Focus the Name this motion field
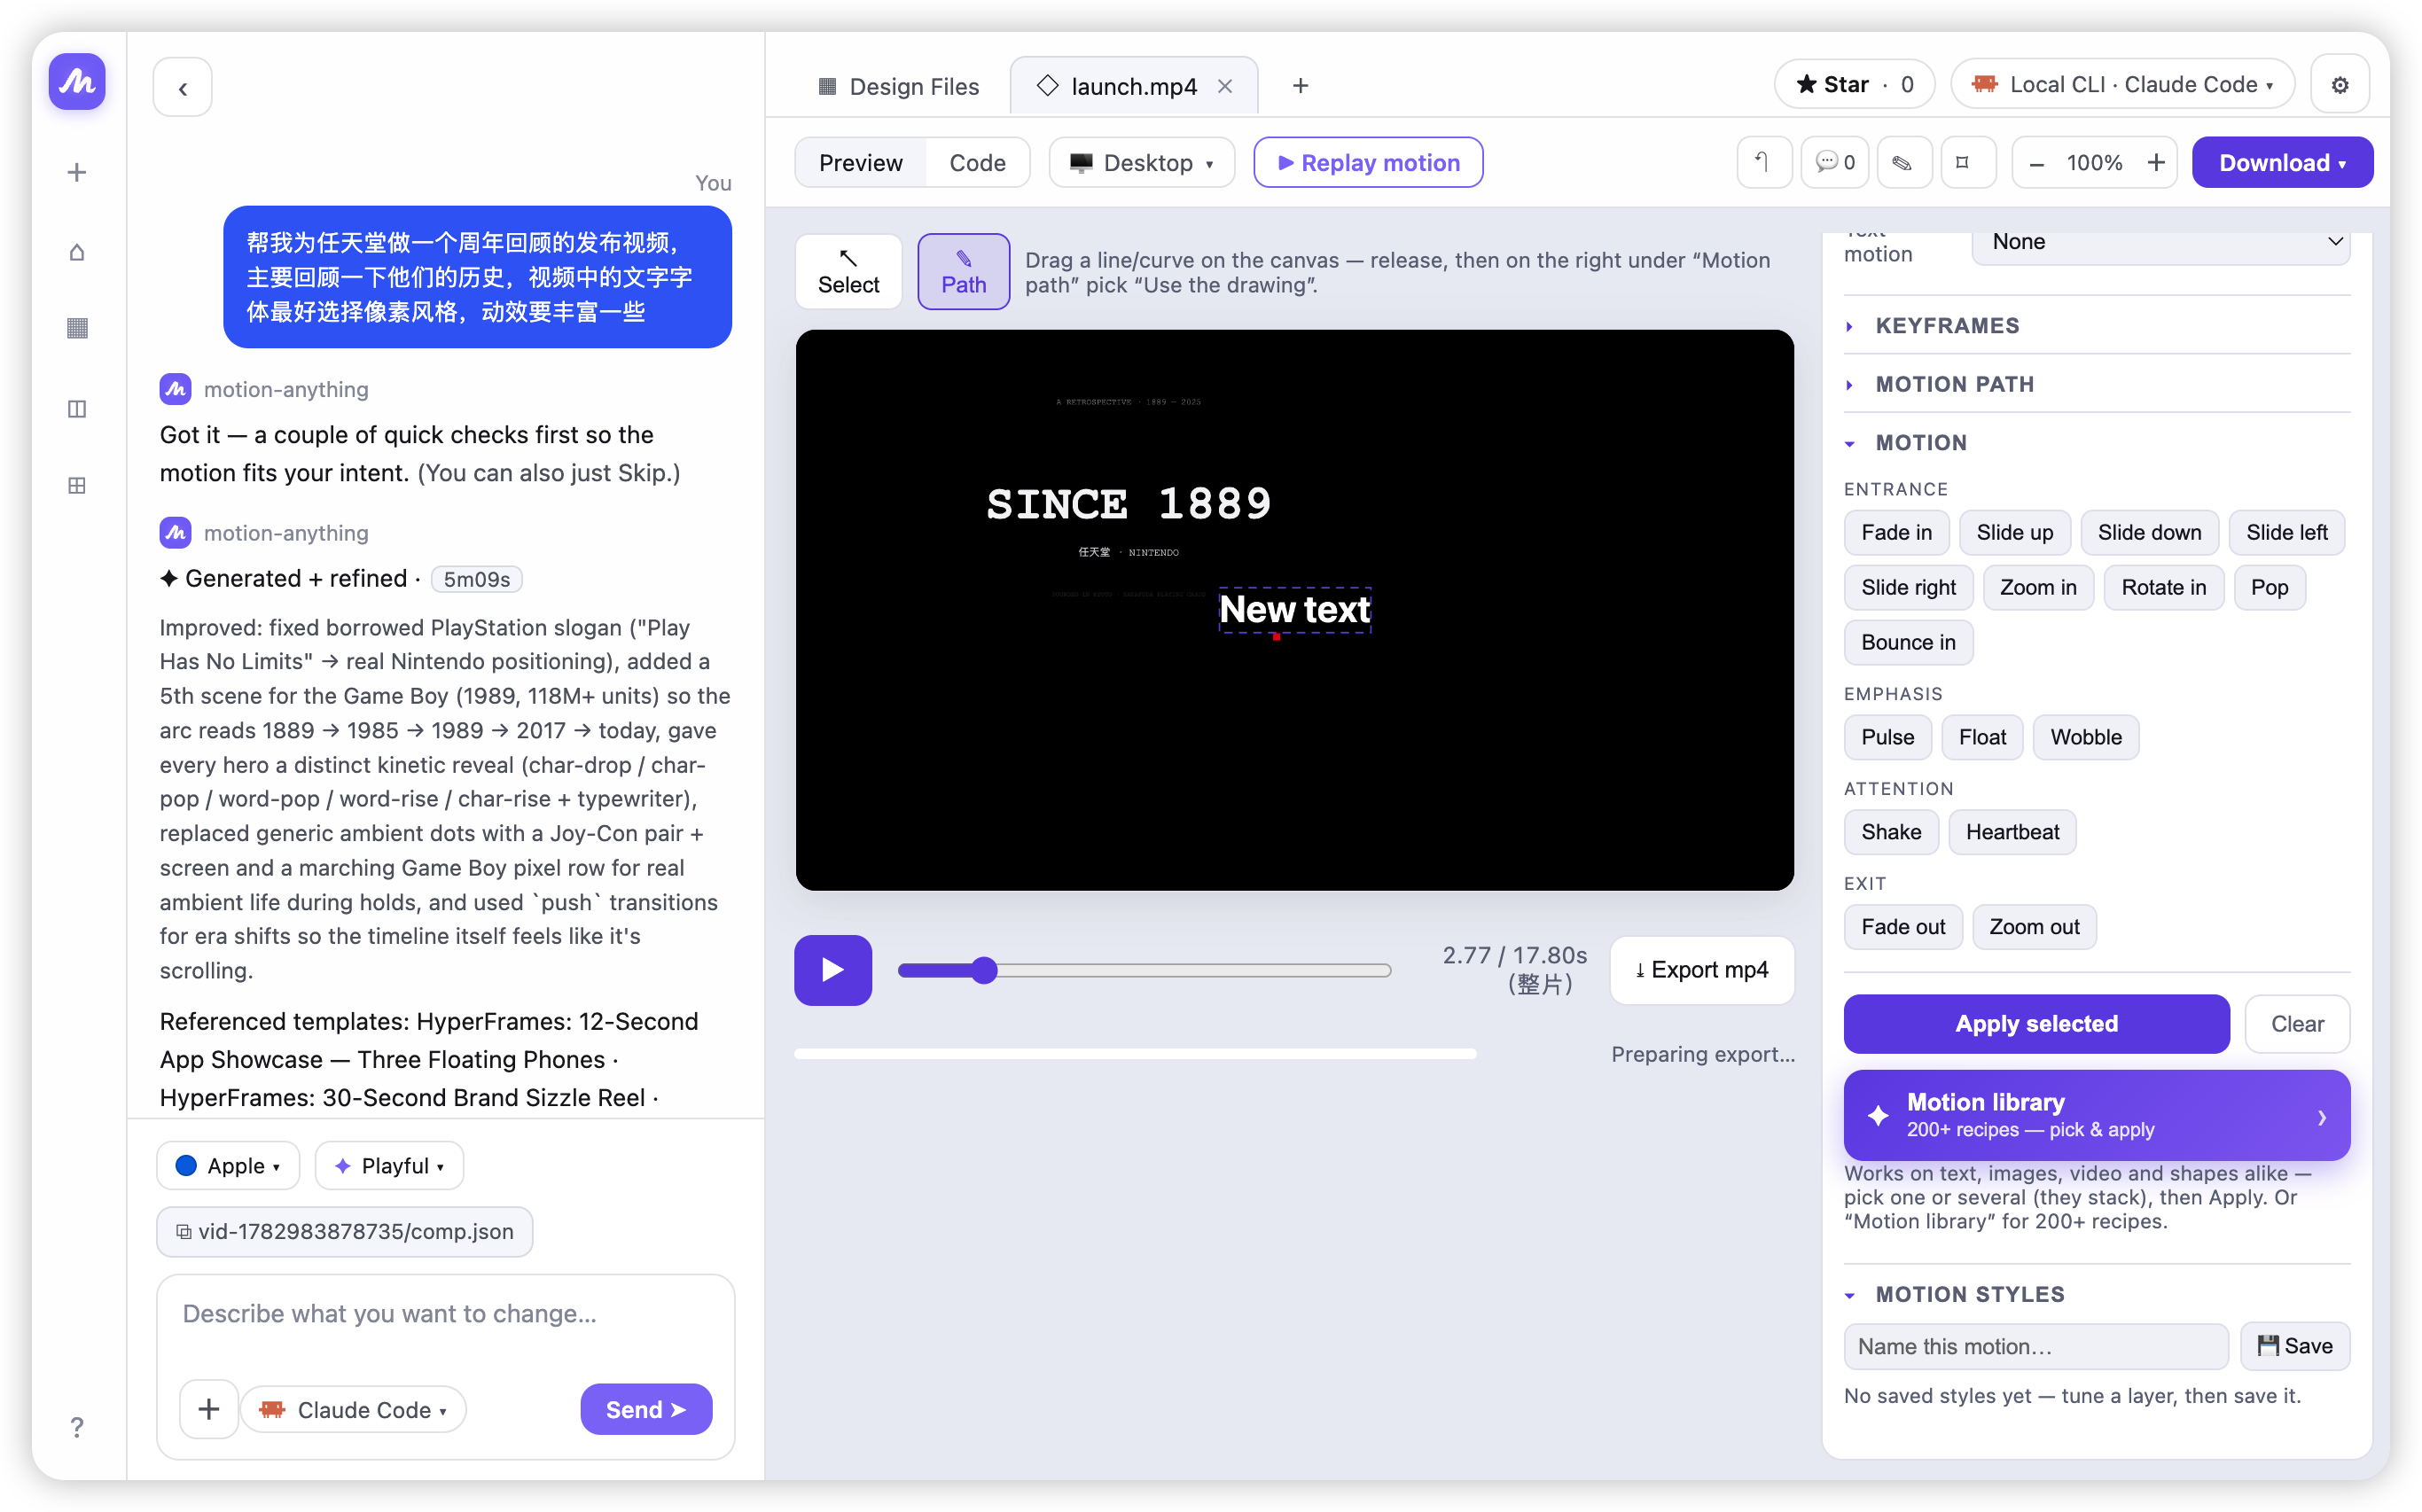 click(2035, 1346)
